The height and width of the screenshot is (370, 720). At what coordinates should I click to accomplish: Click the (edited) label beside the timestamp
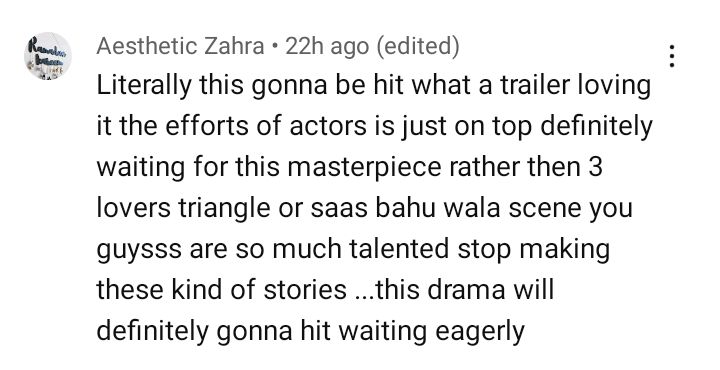click(x=418, y=46)
